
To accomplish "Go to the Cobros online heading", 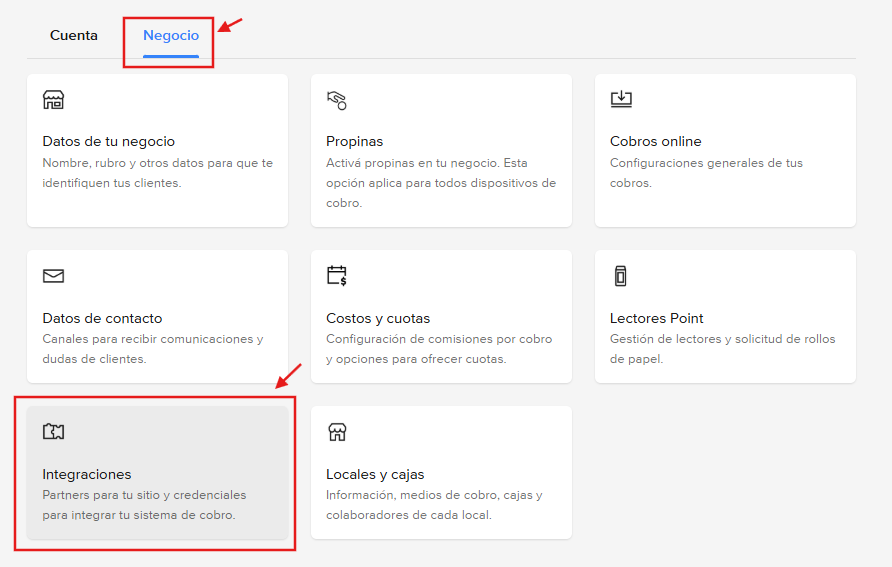I will (655, 141).
